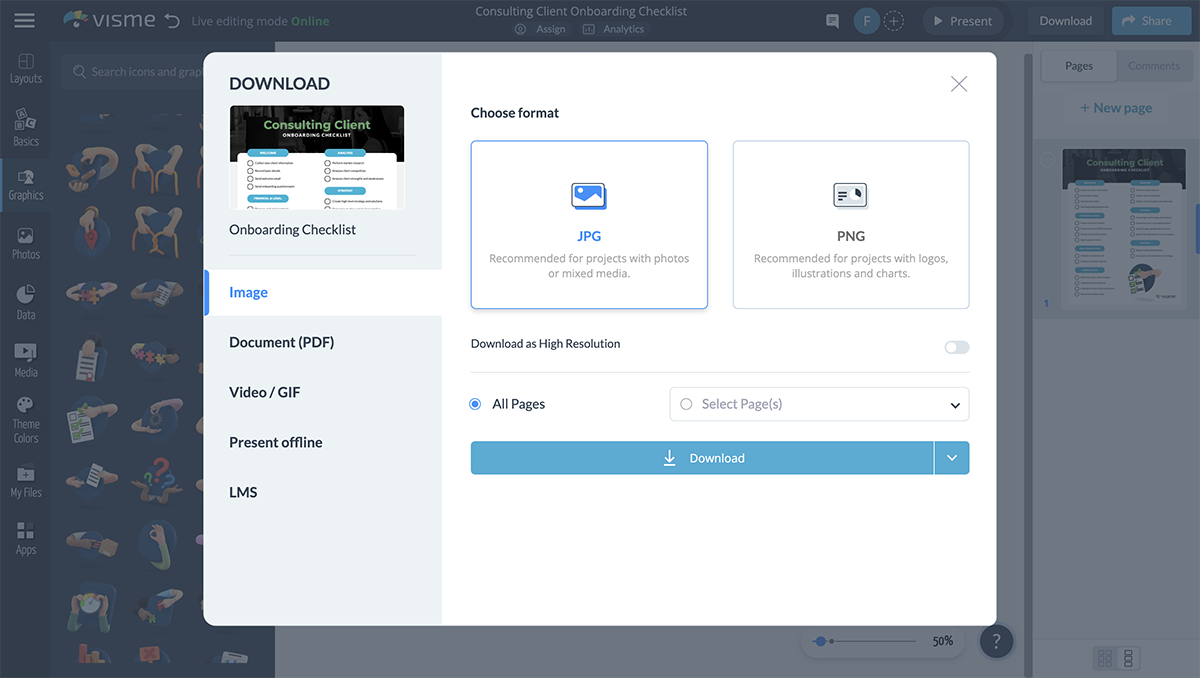This screenshot has height=678, width=1200.
Task: Click the undo arrow icon
Action: (172, 21)
